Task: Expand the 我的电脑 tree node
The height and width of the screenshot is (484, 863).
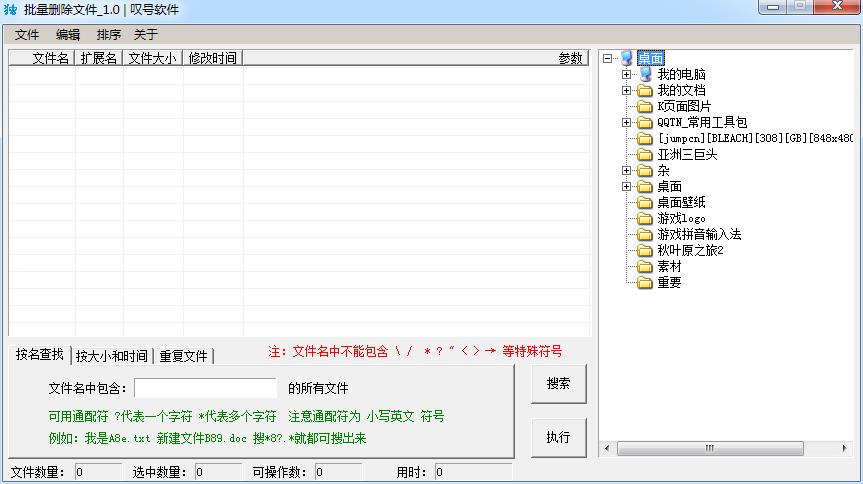Action: (626, 74)
